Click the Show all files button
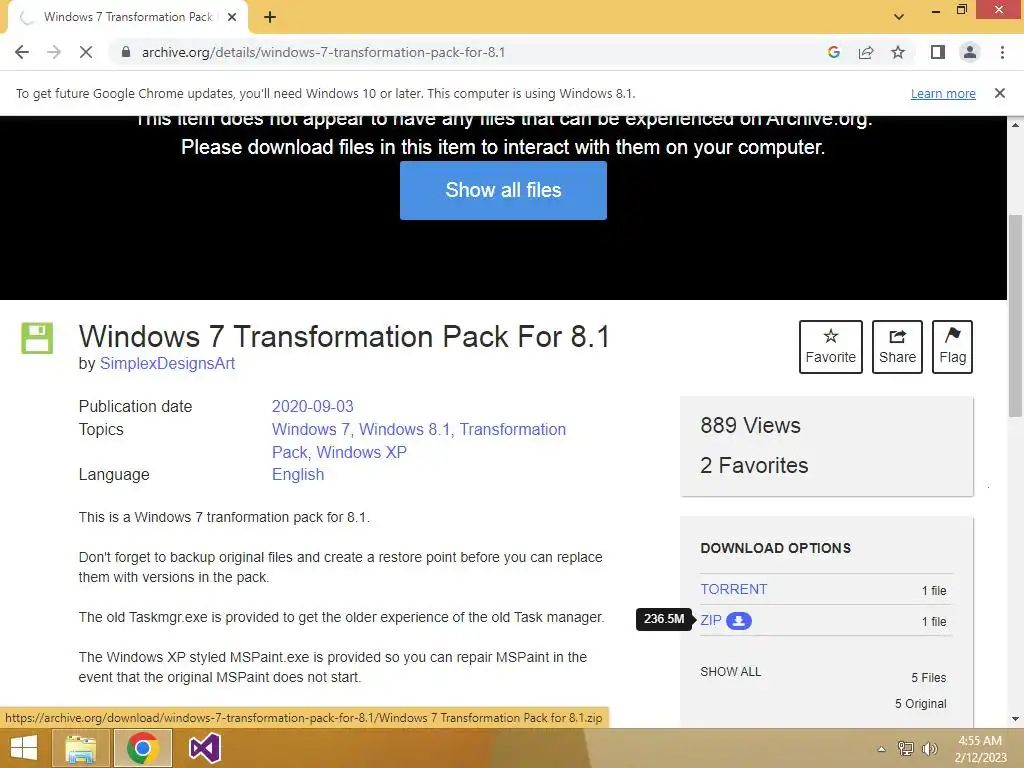 (503, 190)
